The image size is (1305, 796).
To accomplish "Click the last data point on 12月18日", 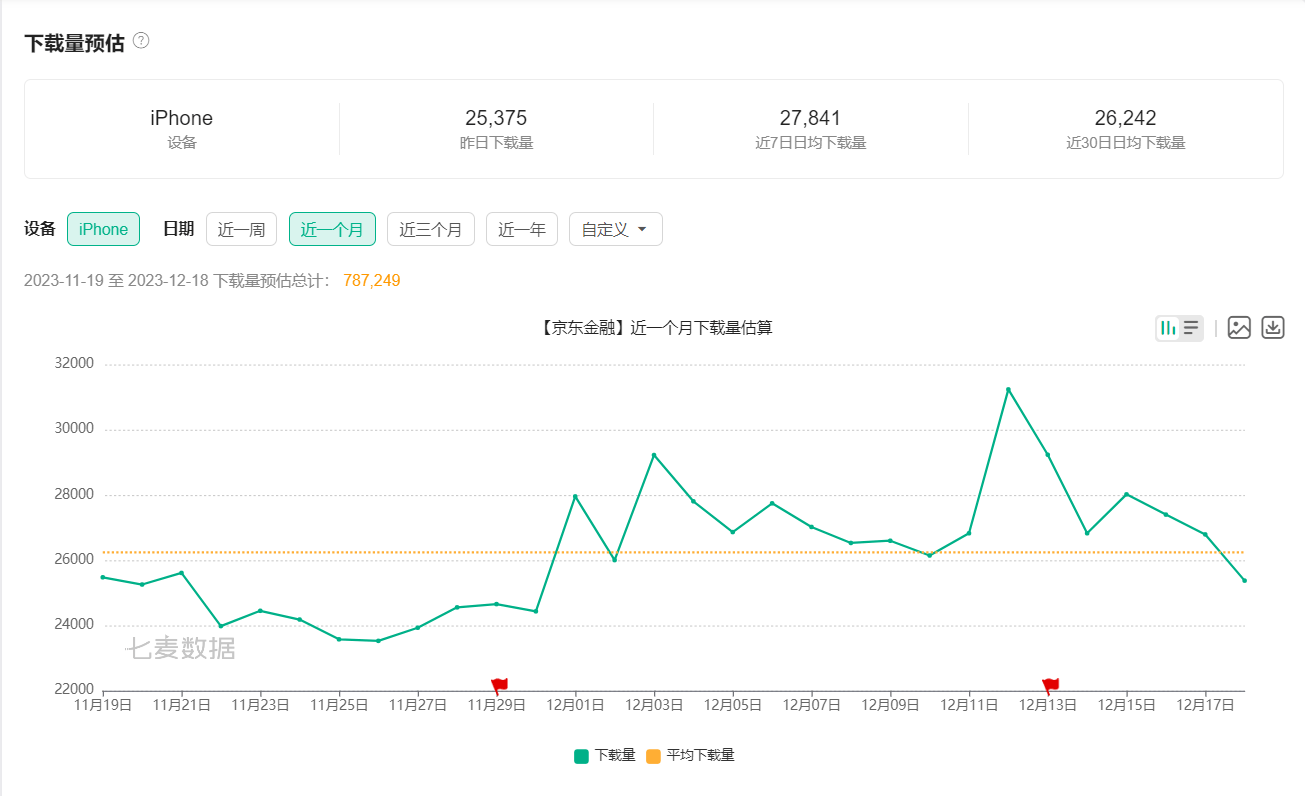I will click(x=1244, y=580).
